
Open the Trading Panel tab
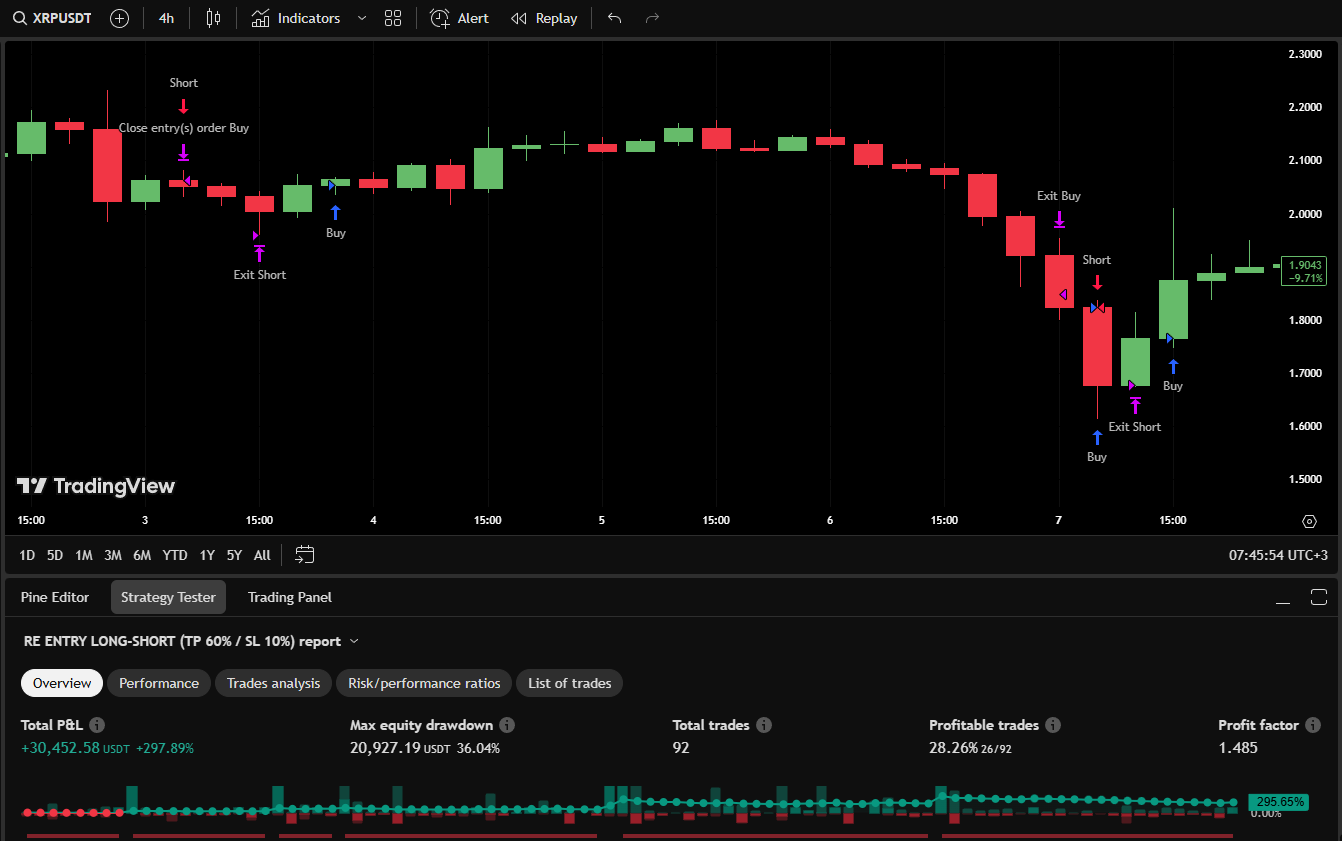pos(289,597)
